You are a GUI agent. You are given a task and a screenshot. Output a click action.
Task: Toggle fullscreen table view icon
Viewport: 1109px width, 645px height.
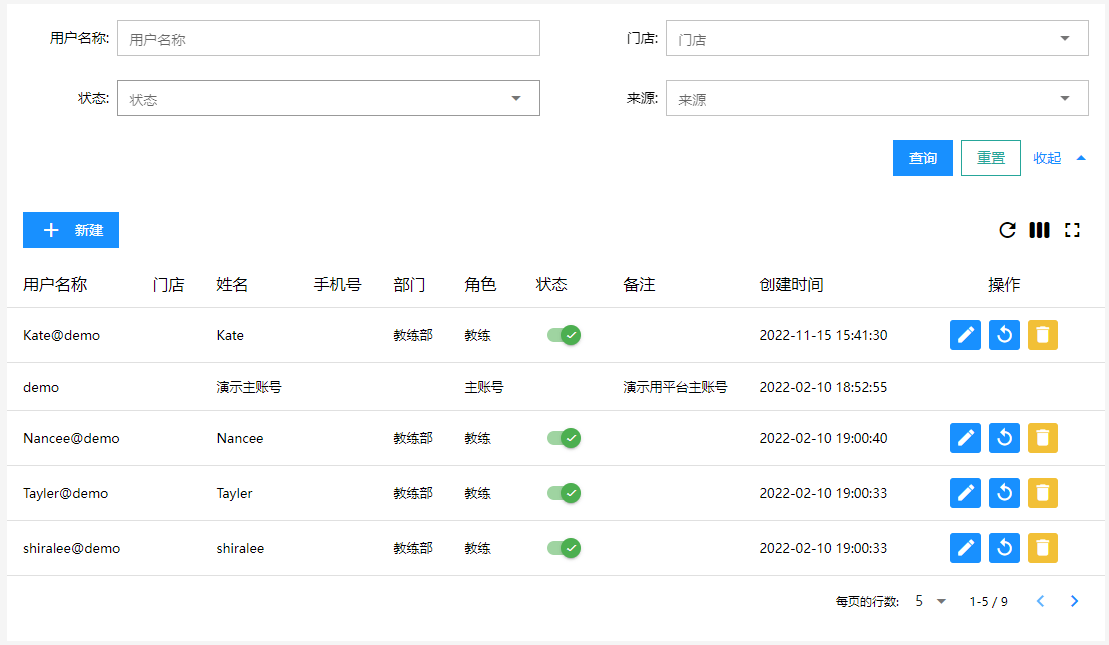pos(1072,230)
